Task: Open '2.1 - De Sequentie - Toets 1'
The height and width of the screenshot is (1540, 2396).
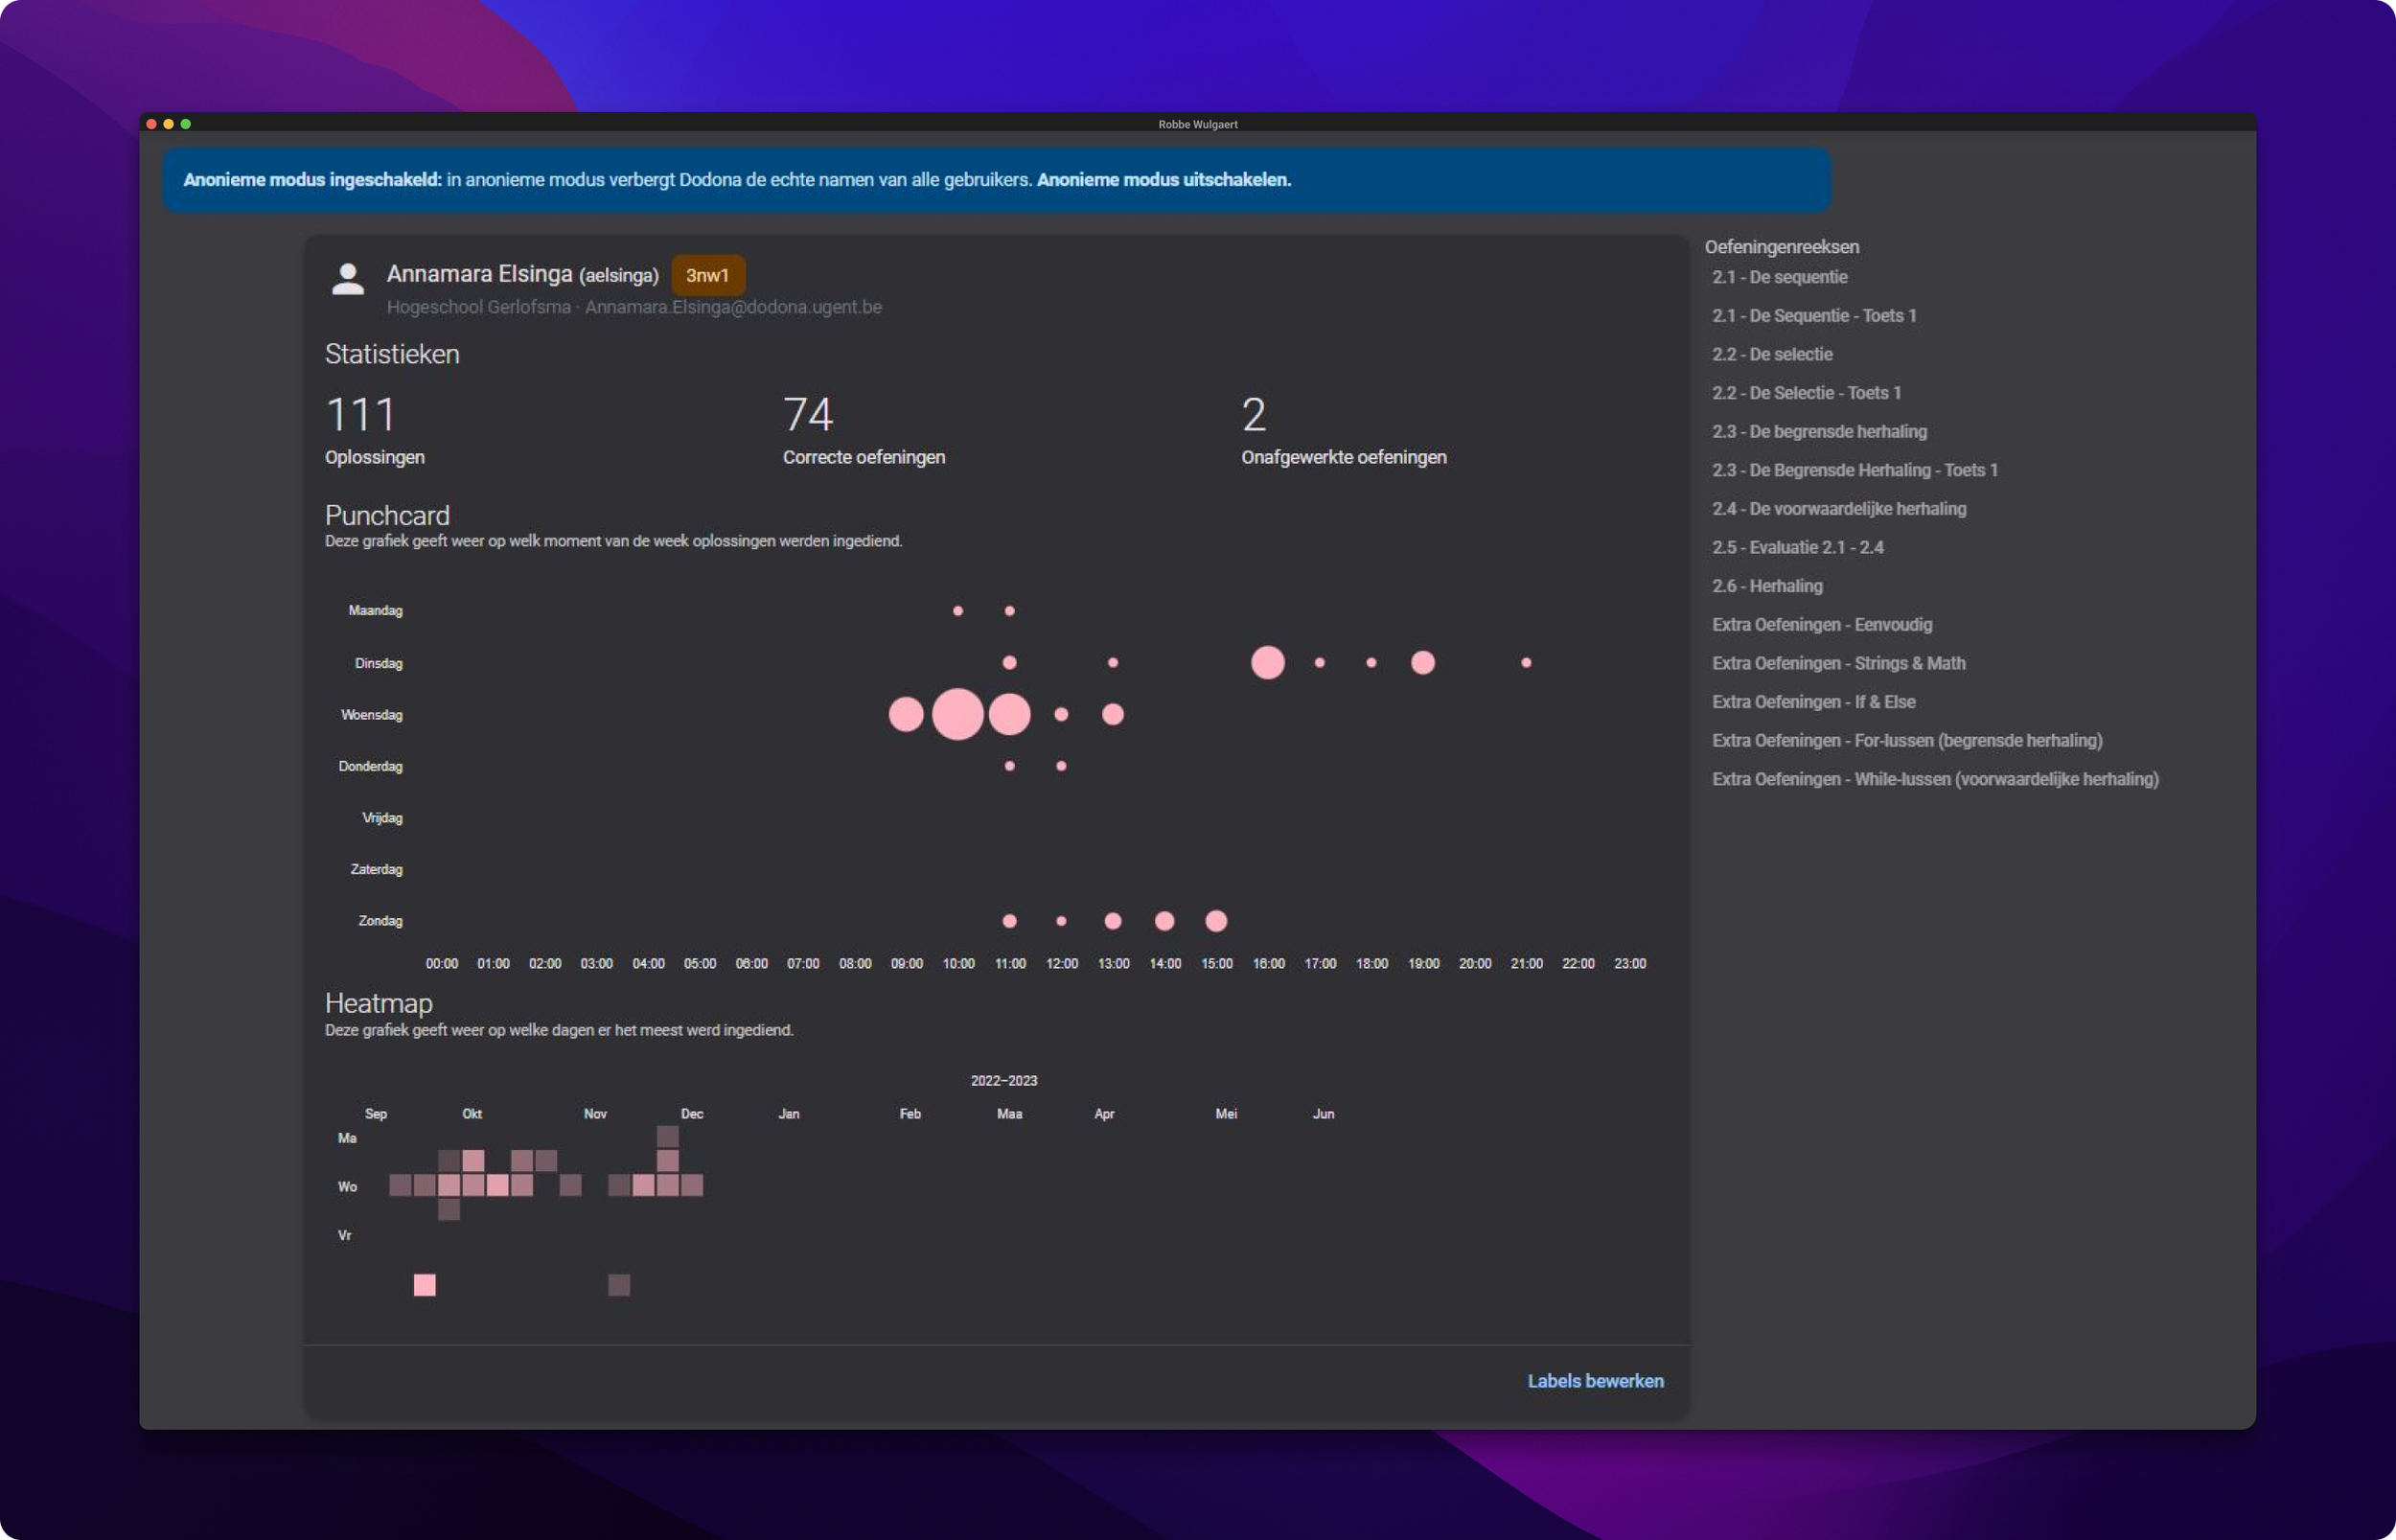Action: click(x=1813, y=316)
